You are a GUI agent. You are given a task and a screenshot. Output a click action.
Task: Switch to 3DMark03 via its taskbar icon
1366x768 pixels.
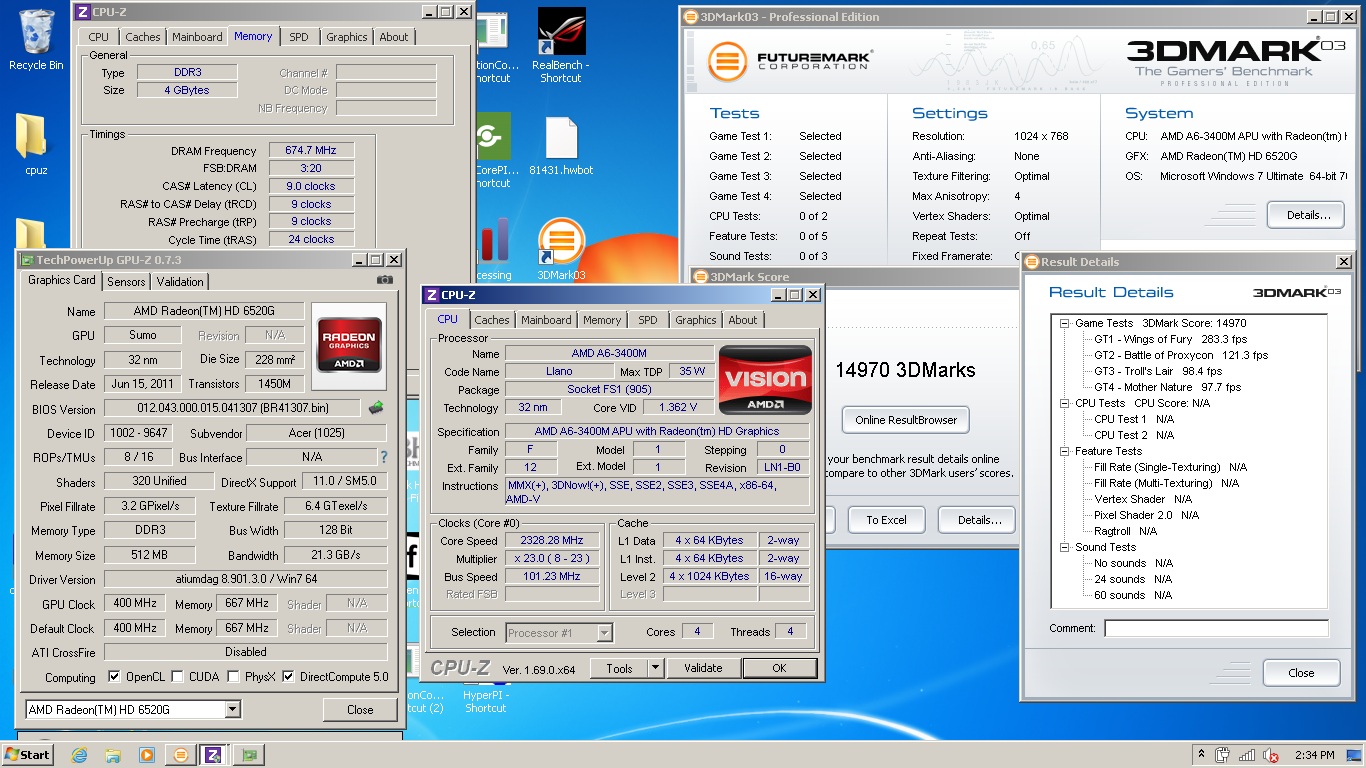tap(181, 755)
